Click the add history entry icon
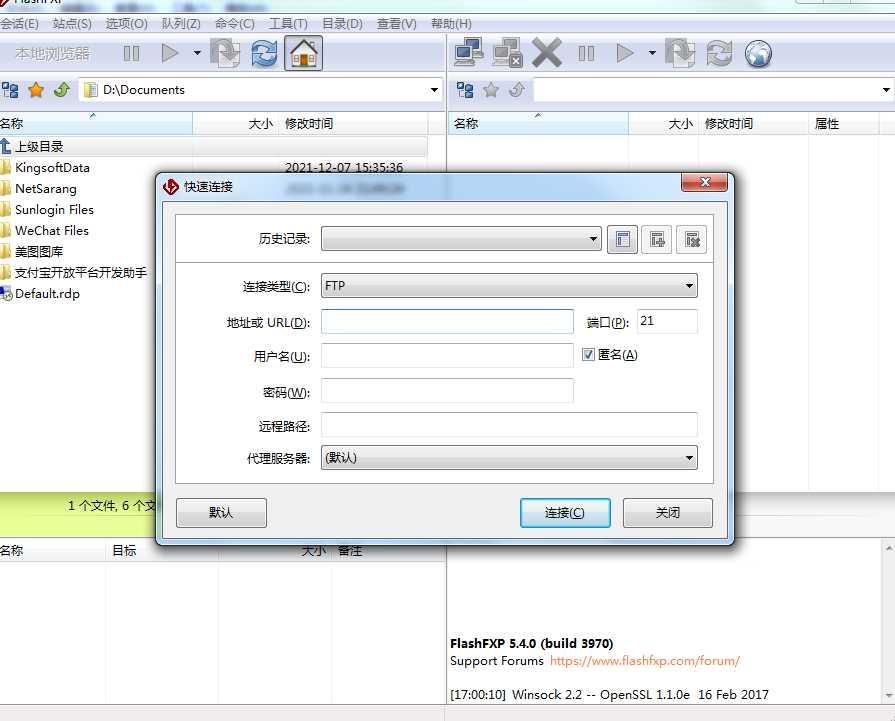The width and height of the screenshot is (895, 721). (657, 239)
